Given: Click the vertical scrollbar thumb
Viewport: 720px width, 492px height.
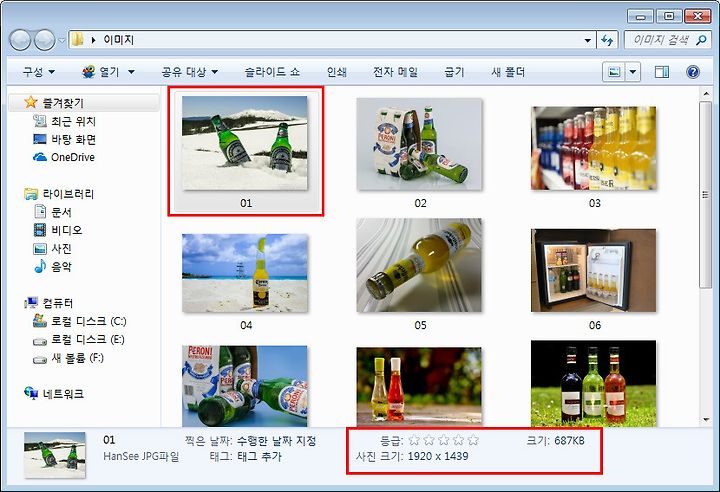Looking at the screenshot, I should click(706, 195).
